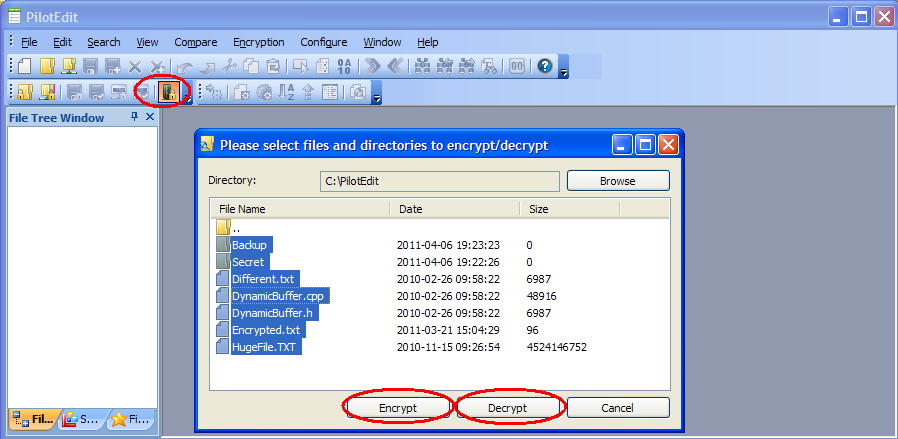Click the Browse button

pos(618,181)
